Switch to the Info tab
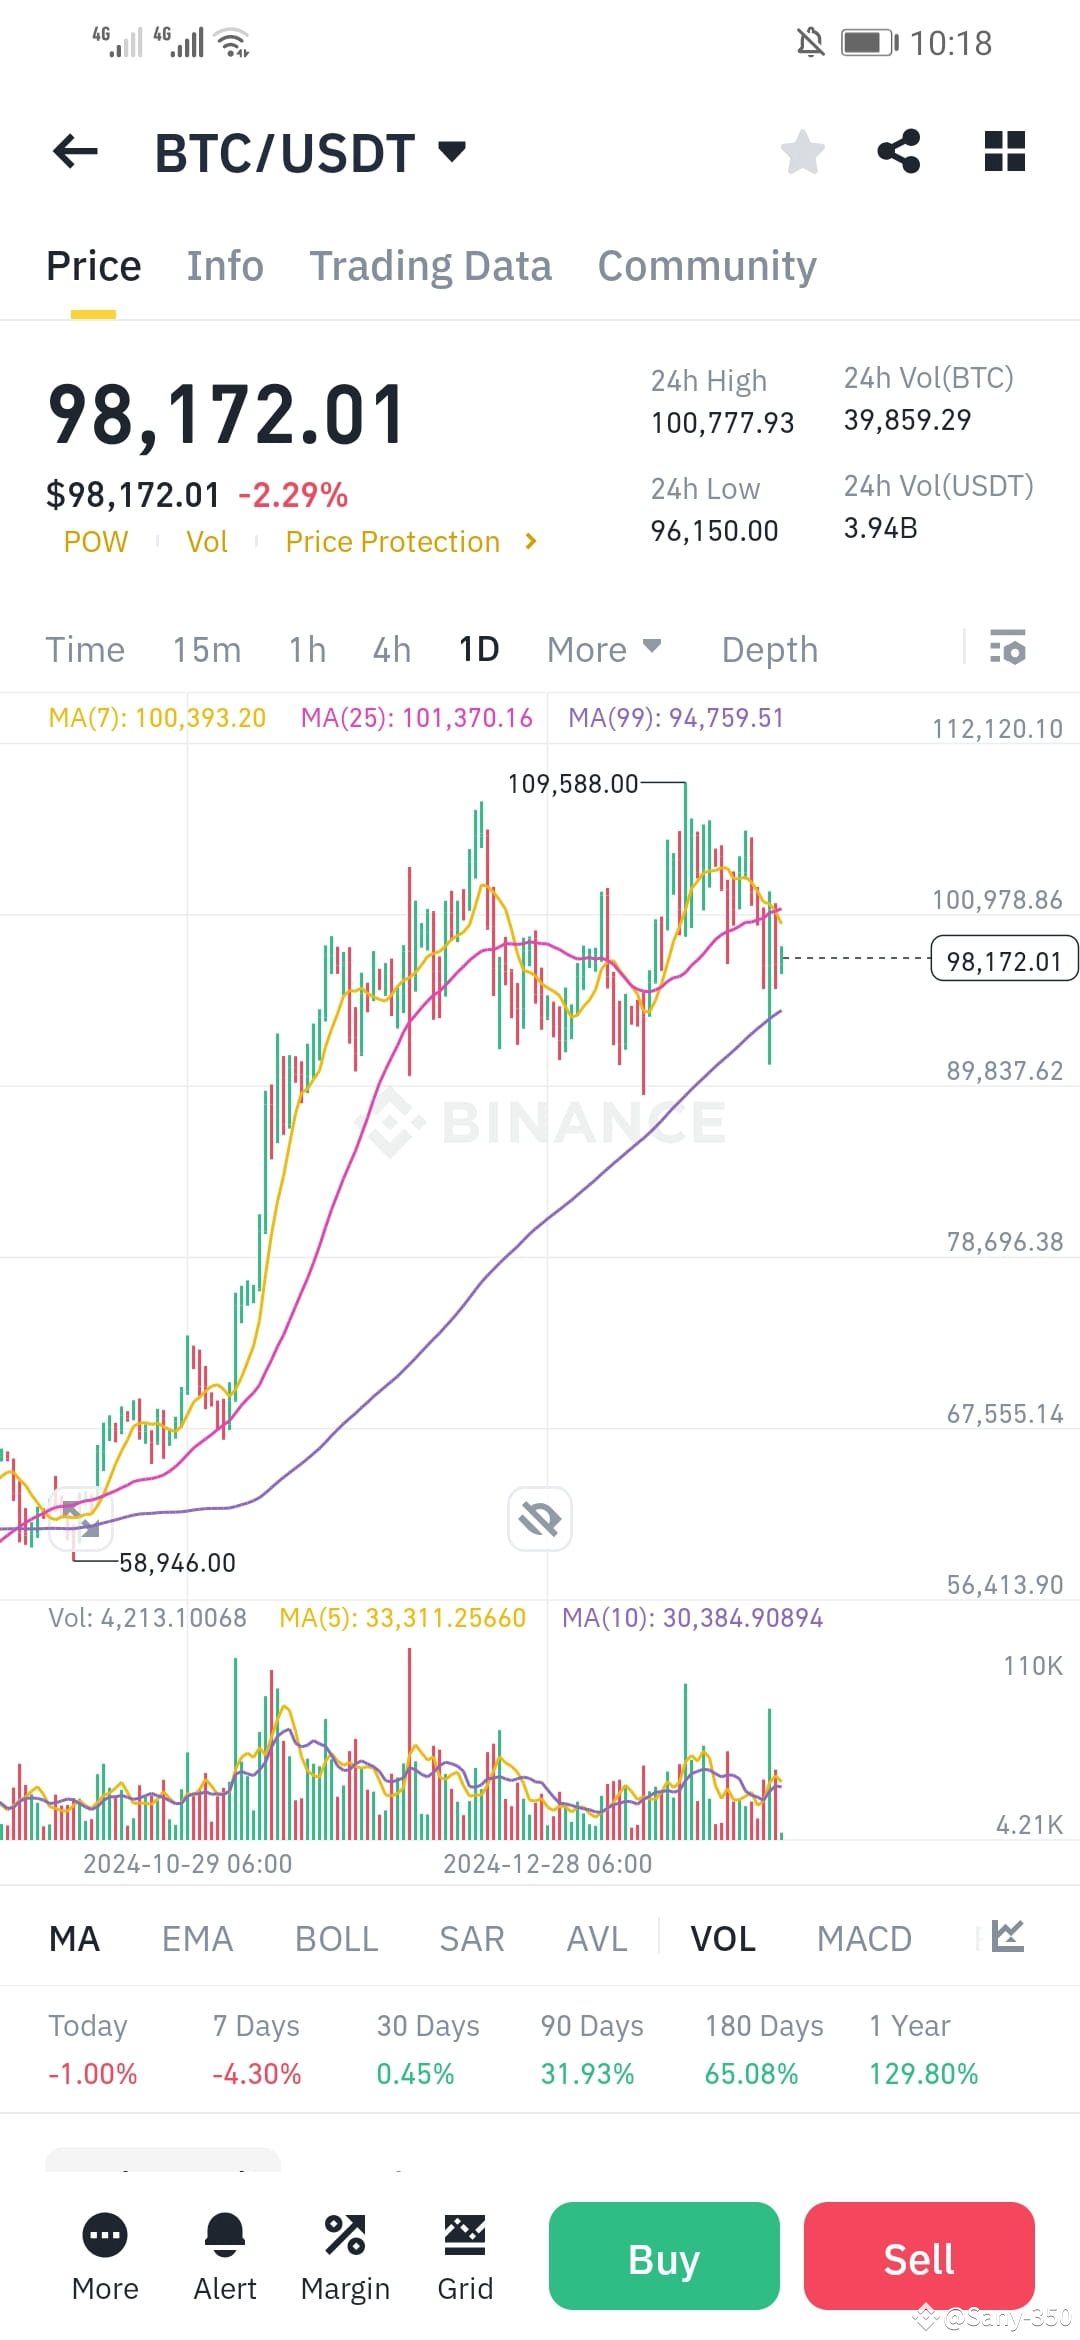The width and height of the screenshot is (1080, 2340). point(224,265)
